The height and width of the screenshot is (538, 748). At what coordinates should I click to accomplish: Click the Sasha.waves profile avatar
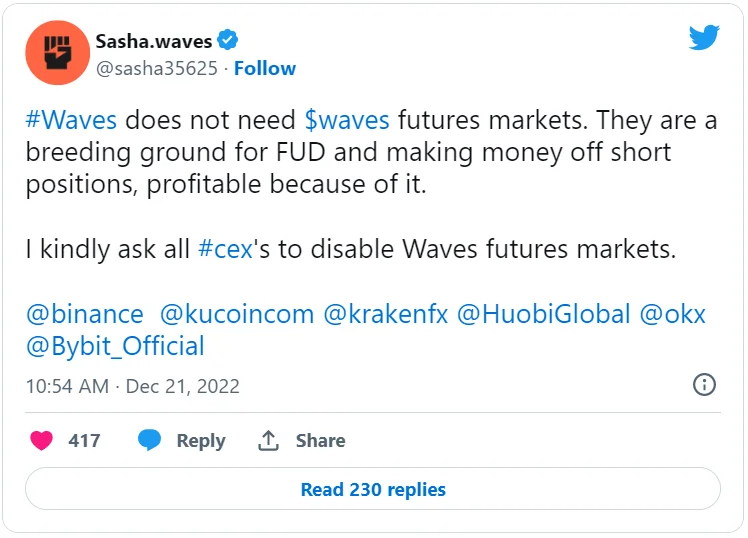tap(55, 53)
